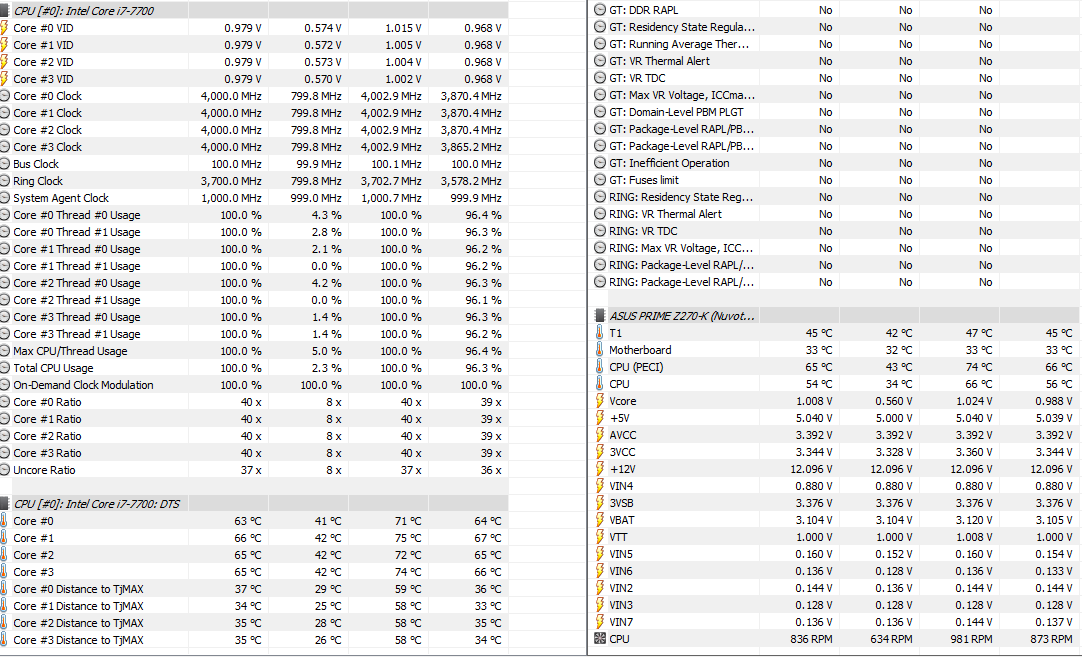Image resolution: width=1082 pixels, height=657 pixels.
Task: Select the Bus Clock sensor row
Action: tap(254, 164)
